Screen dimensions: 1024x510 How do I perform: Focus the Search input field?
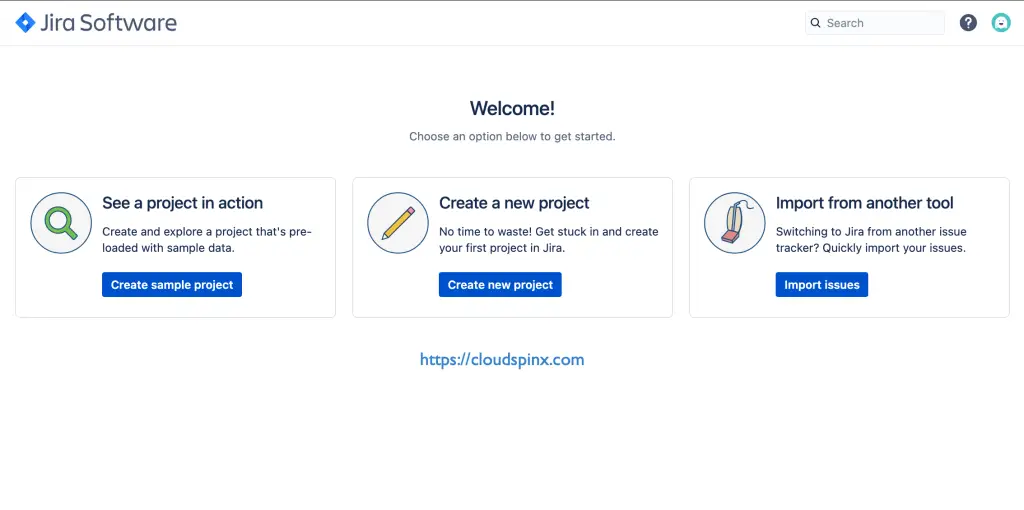pos(874,23)
